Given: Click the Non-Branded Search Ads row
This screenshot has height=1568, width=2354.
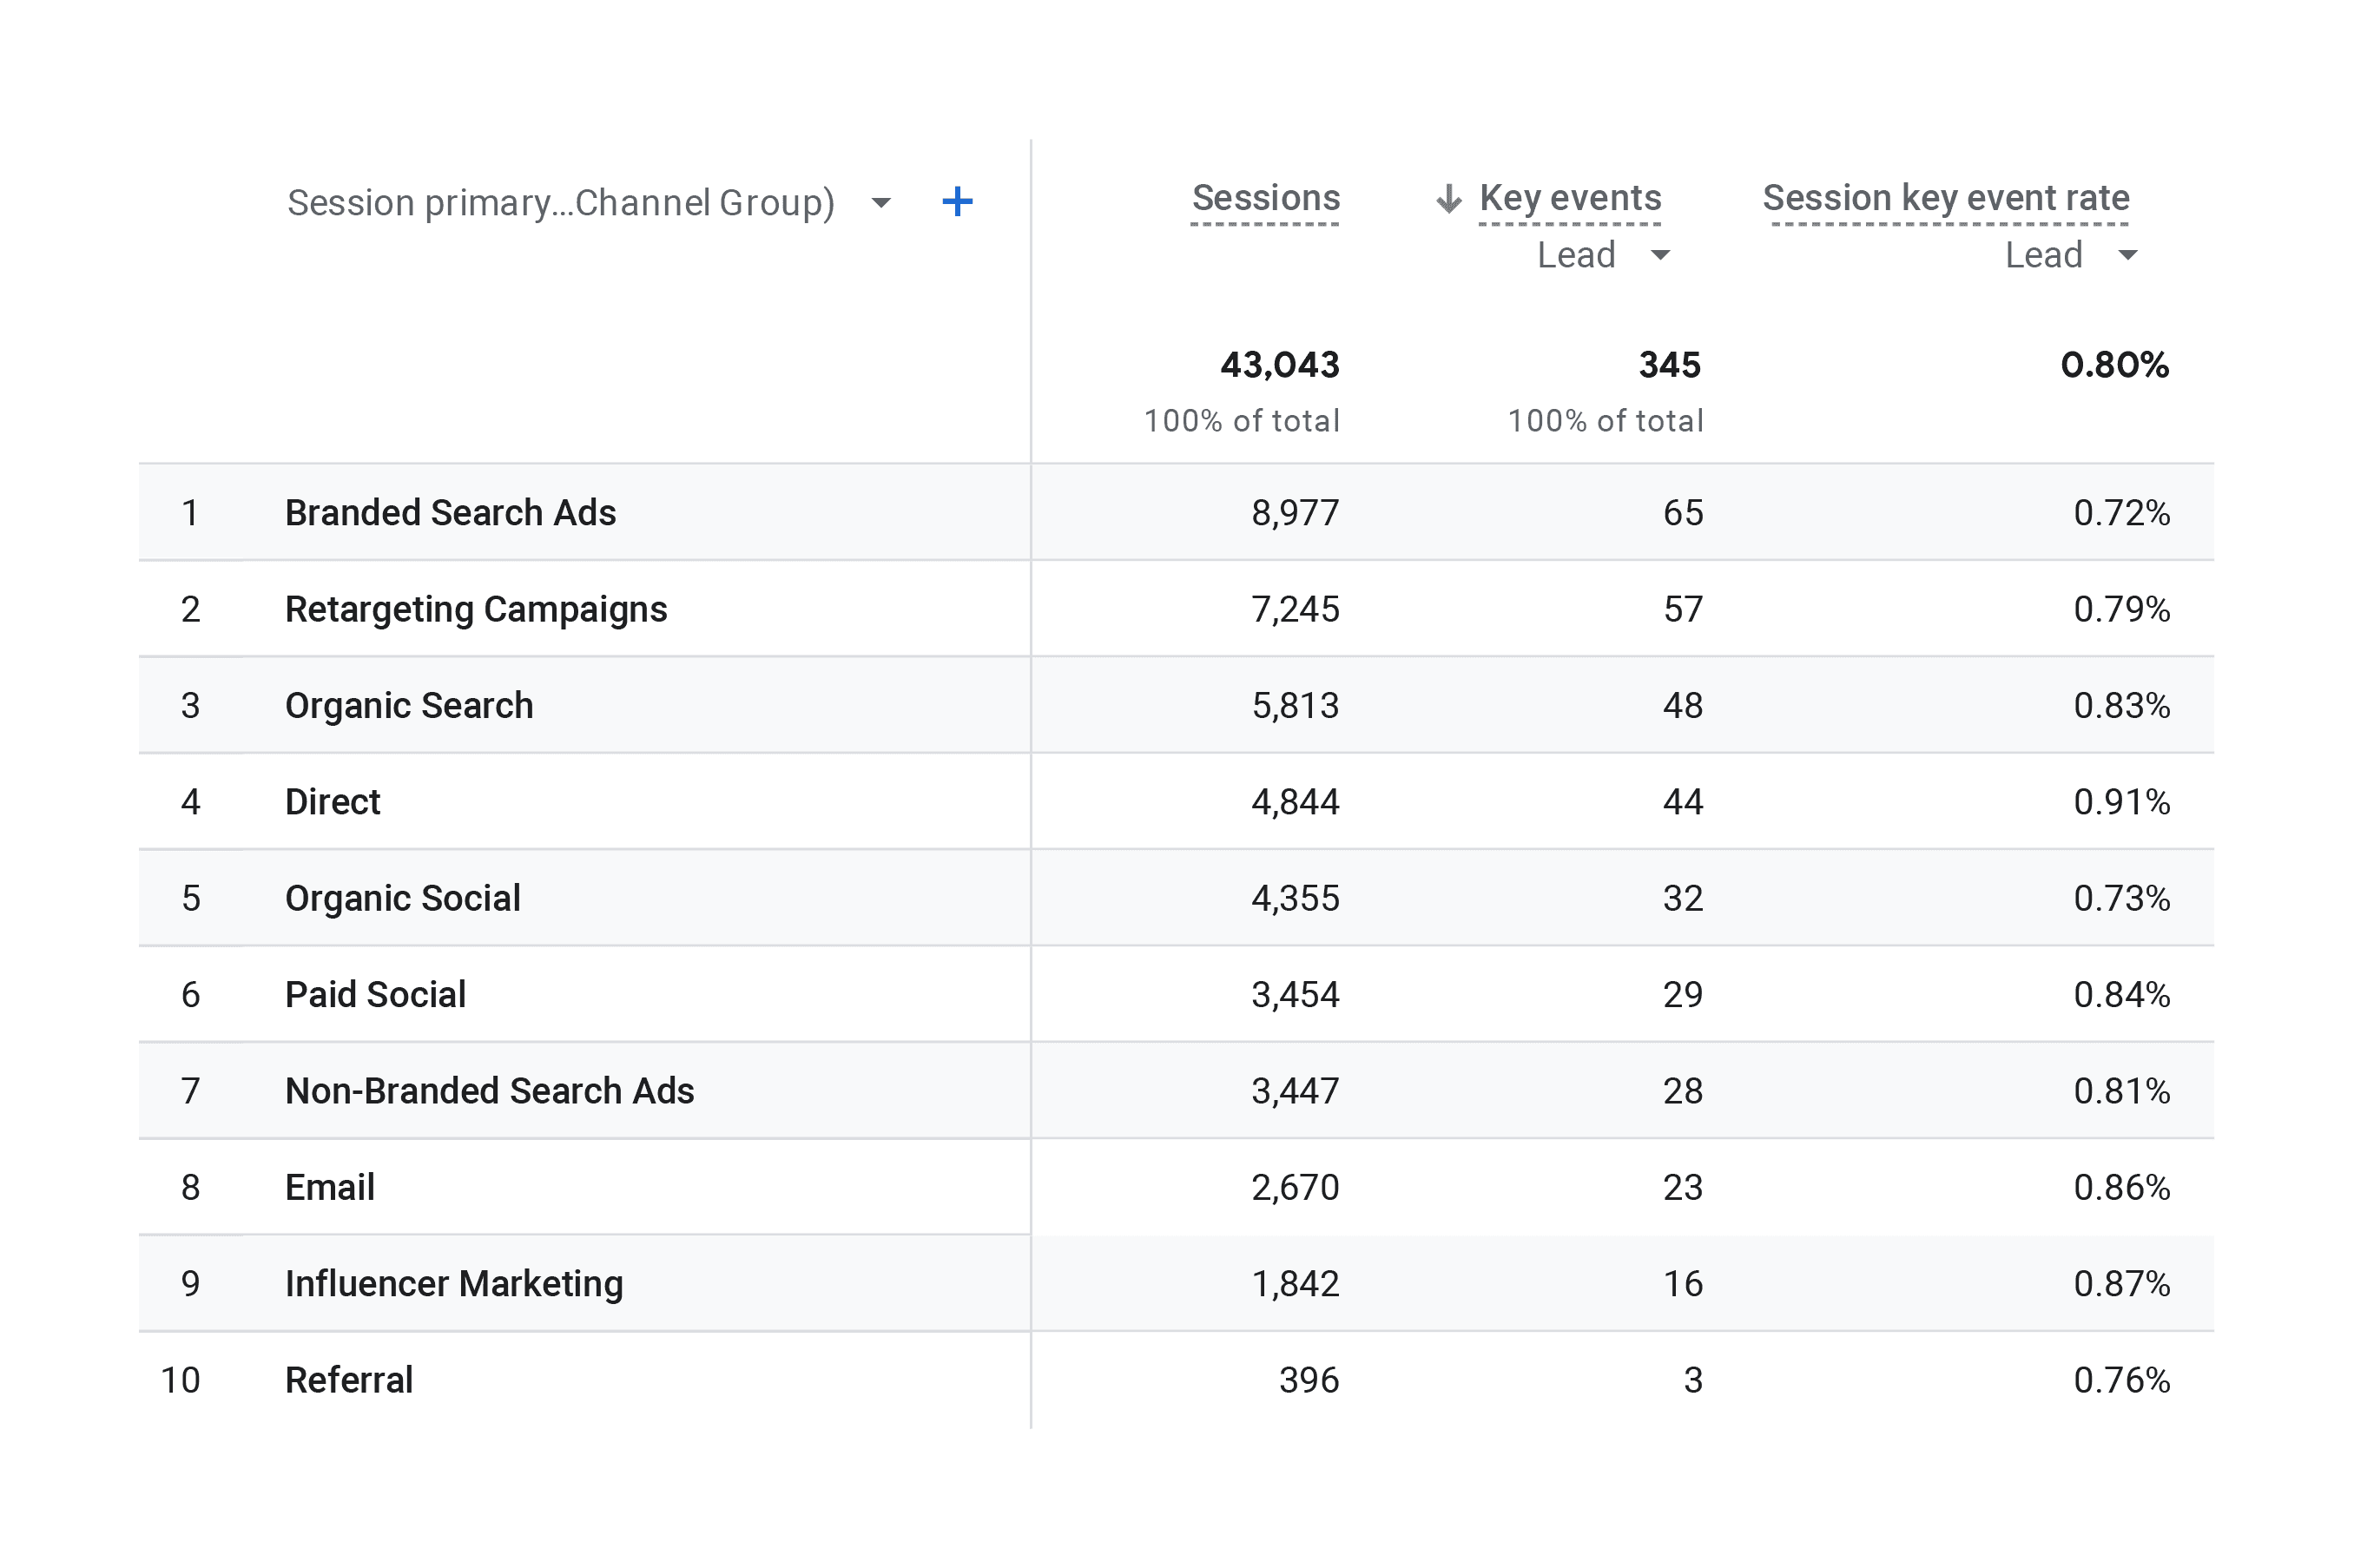Looking at the screenshot, I should point(489,1091).
